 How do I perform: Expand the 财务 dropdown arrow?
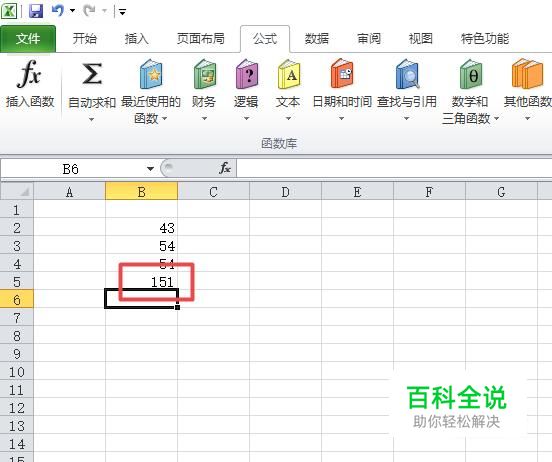(204, 119)
